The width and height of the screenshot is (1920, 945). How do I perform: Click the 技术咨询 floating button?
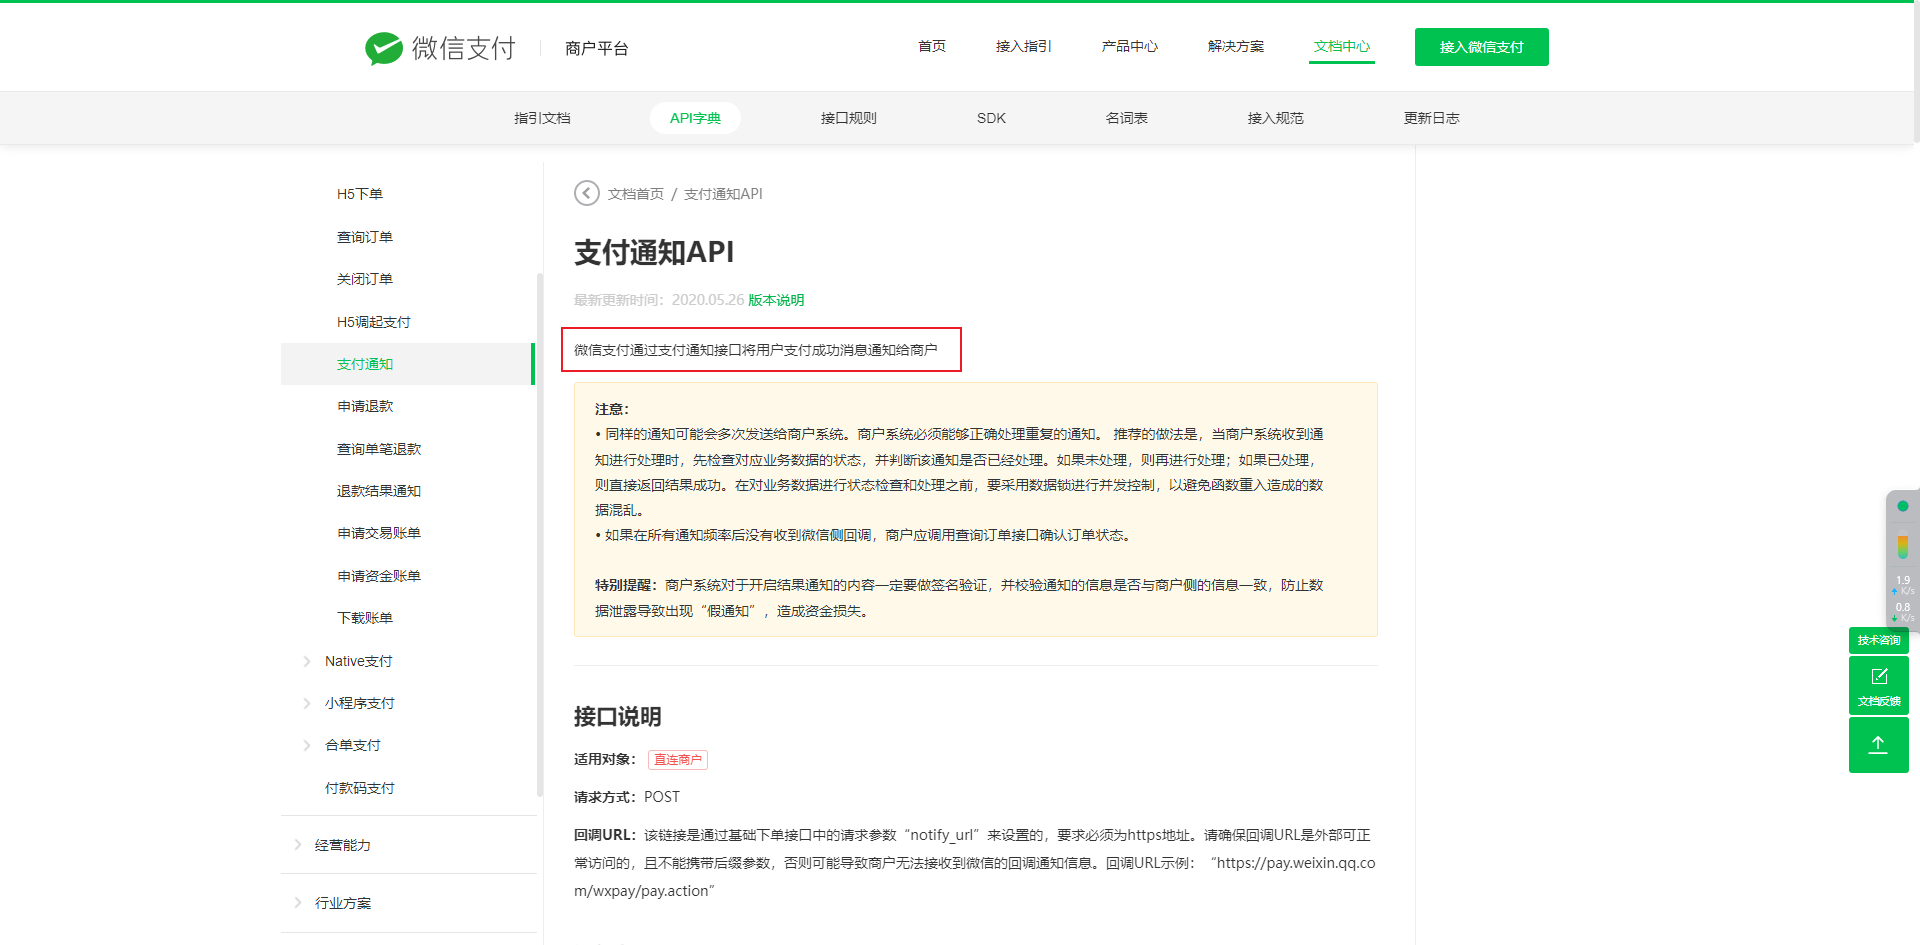[x=1878, y=640]
